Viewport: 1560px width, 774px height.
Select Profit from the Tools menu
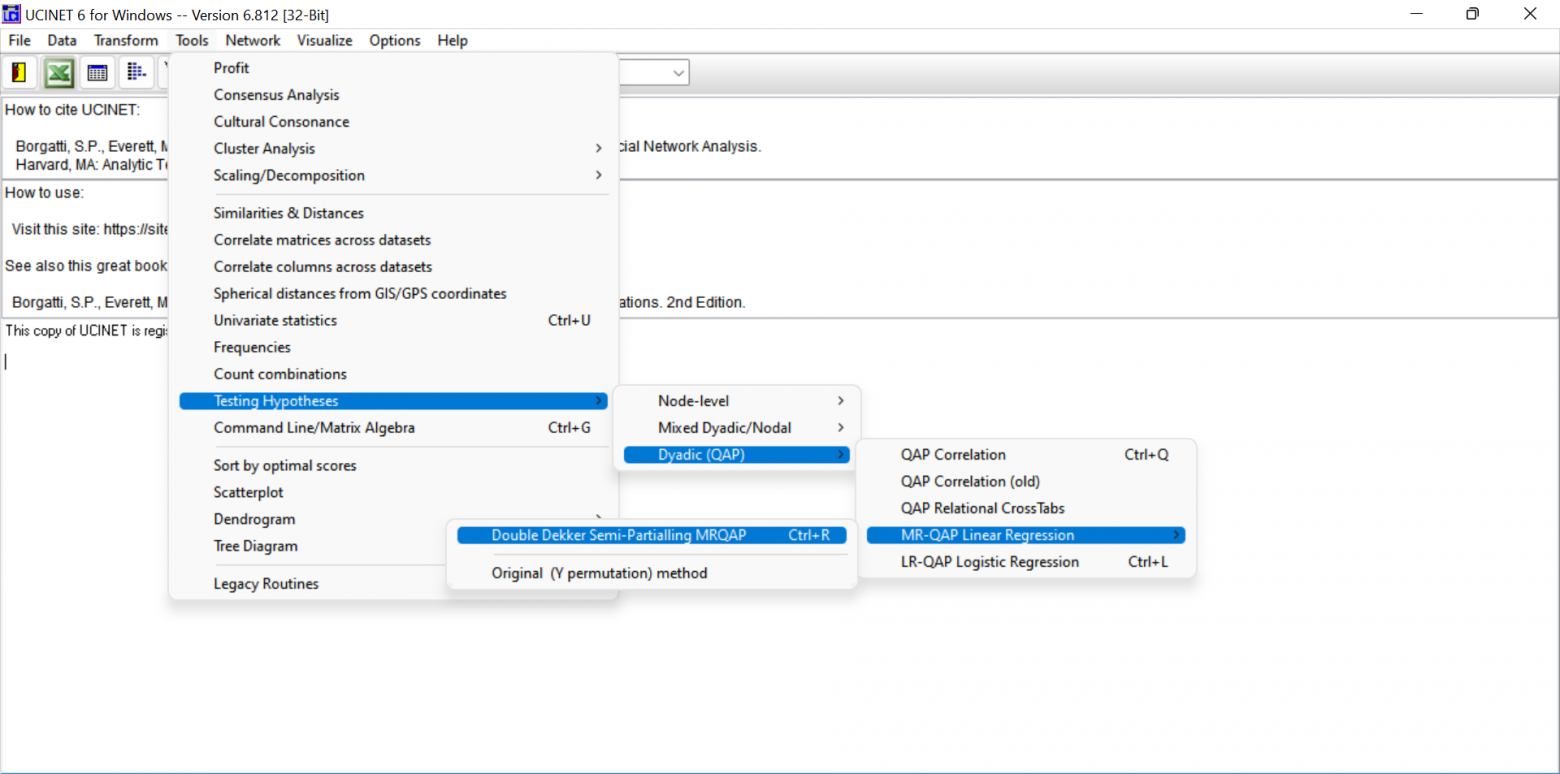(394, 68)
